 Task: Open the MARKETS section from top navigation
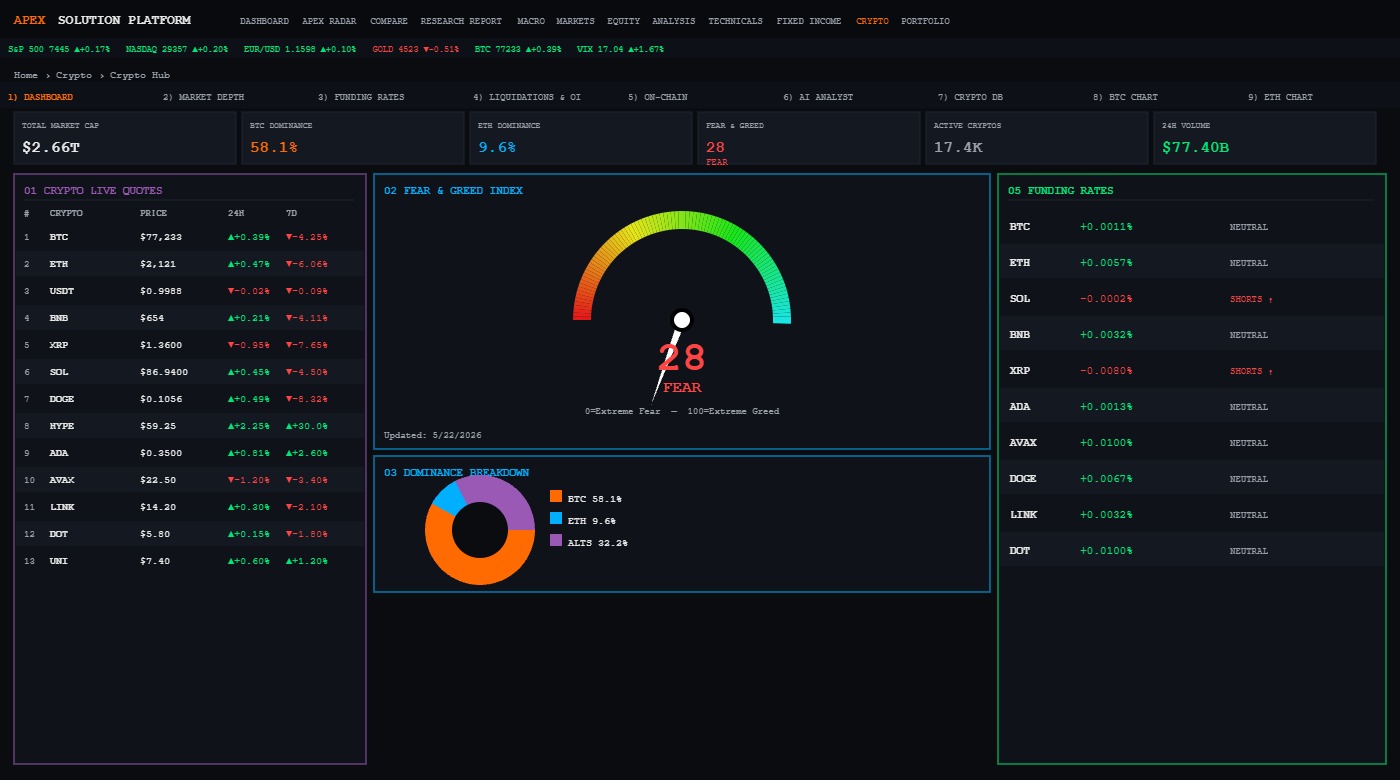tap(575, 21)
